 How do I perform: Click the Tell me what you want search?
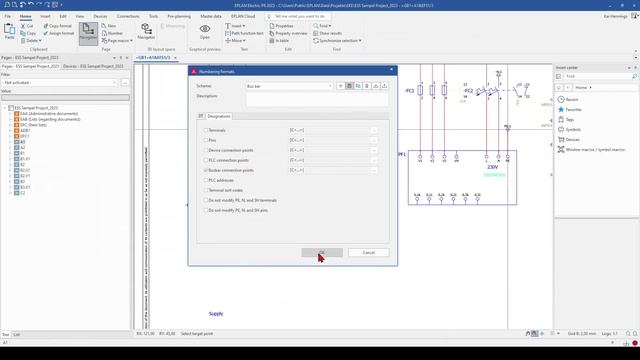298,16
